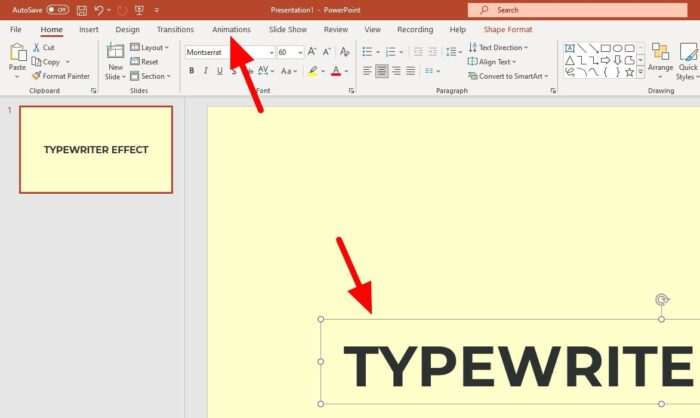Decrease font size with the smaller A icon
Viewport: 700px width, 418px height.
pos(327,52)
